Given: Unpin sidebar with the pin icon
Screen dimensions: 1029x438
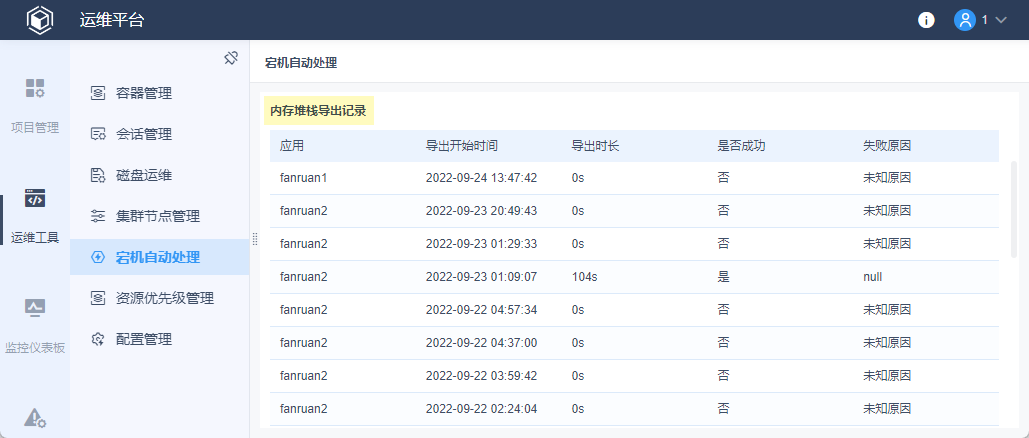Looking at the screenshot, I should coord(230,58).
